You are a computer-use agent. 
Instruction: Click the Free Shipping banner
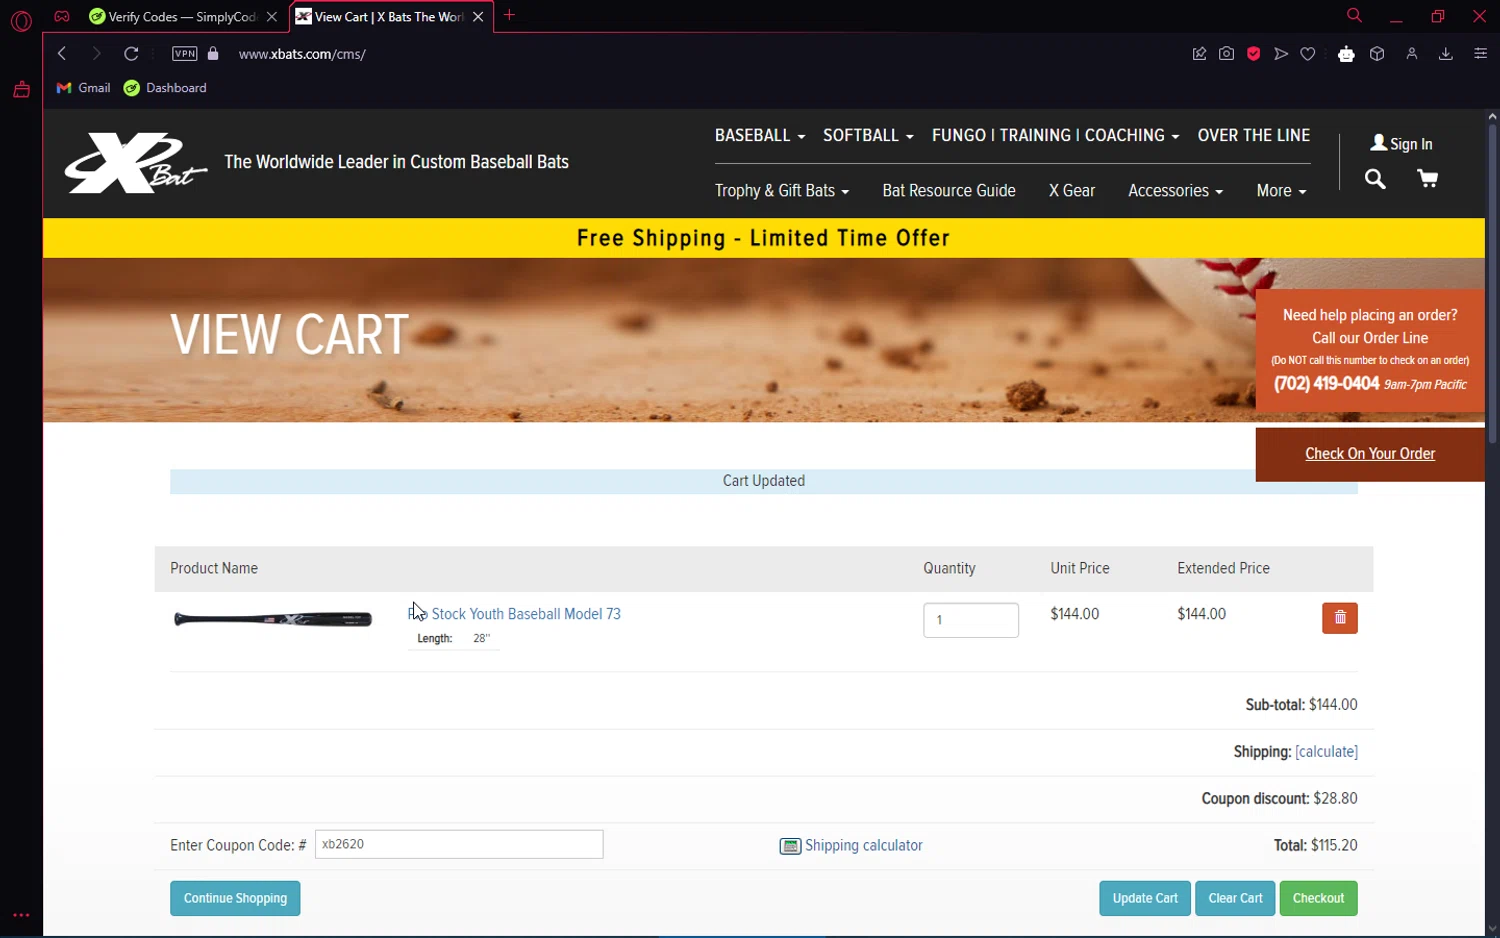[763, 238]
